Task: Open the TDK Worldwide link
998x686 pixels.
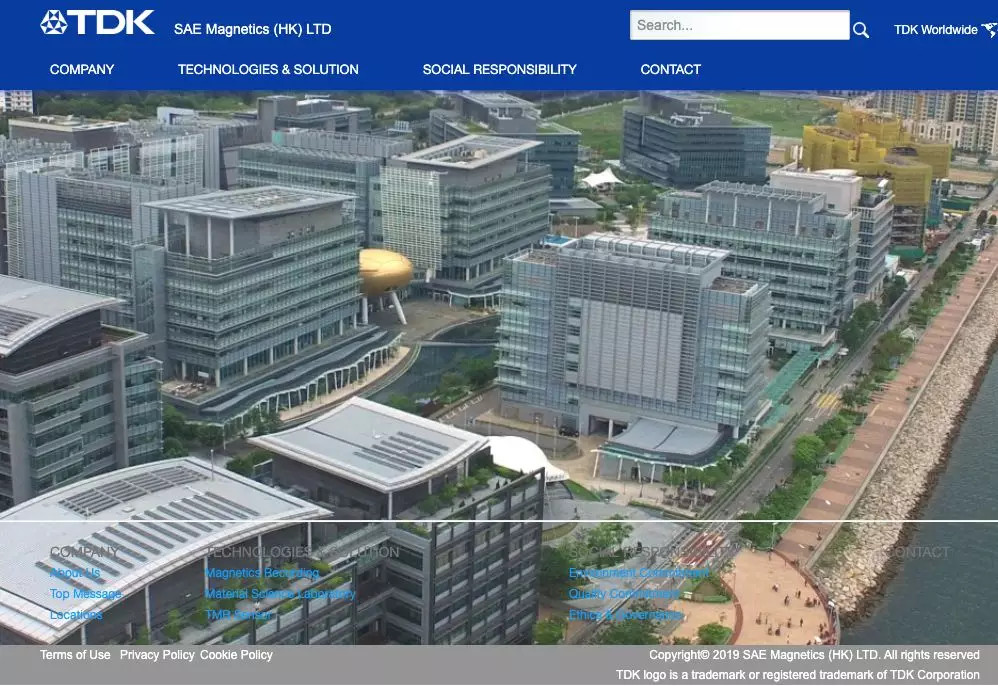Action: [x=935, y=30]
